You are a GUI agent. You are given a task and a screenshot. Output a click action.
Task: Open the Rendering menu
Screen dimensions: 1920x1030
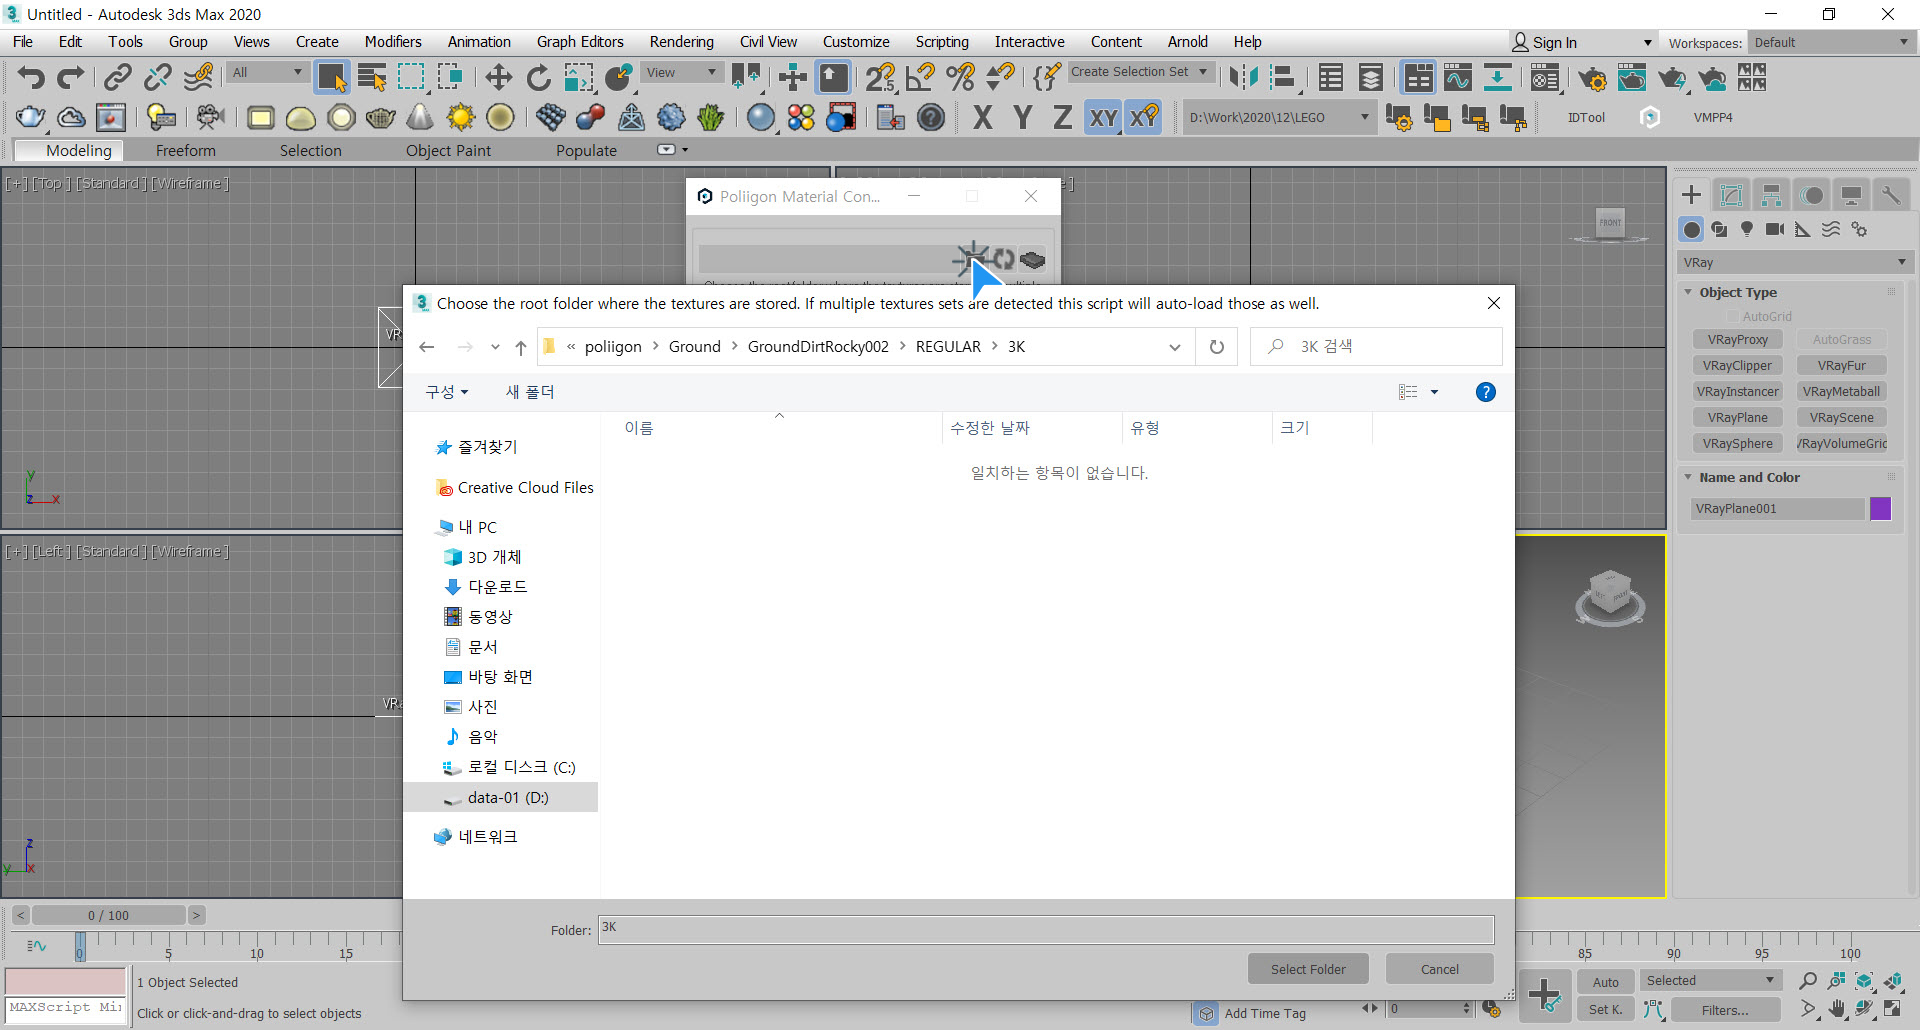tap(681, 42)
